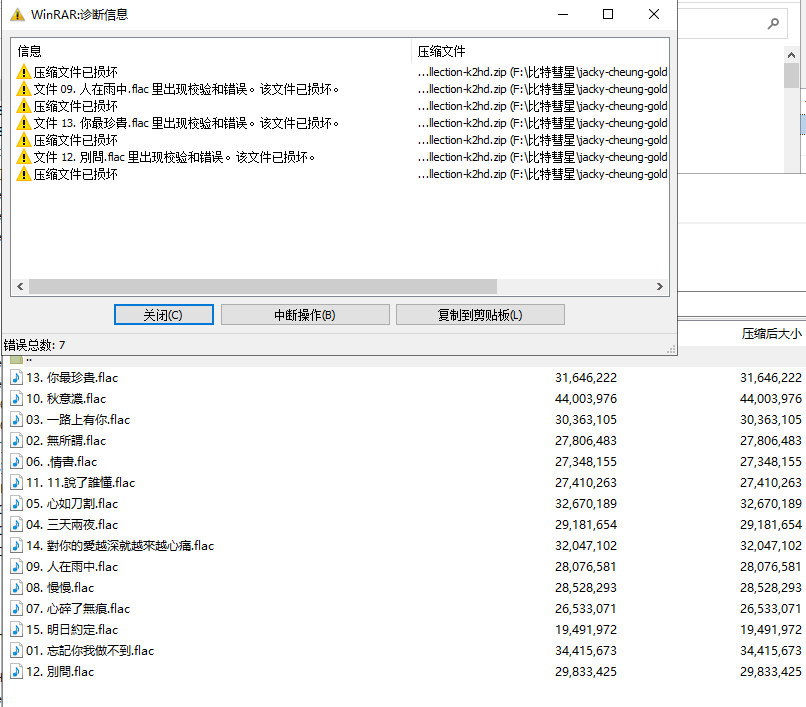Select warning icon for 13. 你最珍貴 error
Screen dimensions: 806x707
coord(24,123)
